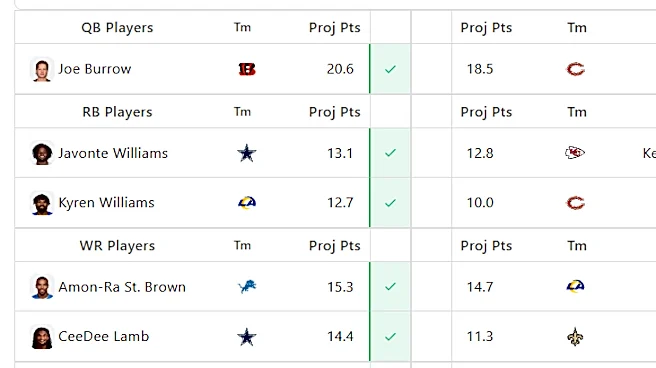Open the CeeDee Lamb player name link
Viewport: 656px width, 368px height.
pyautogui.click(x=104, y=337)
